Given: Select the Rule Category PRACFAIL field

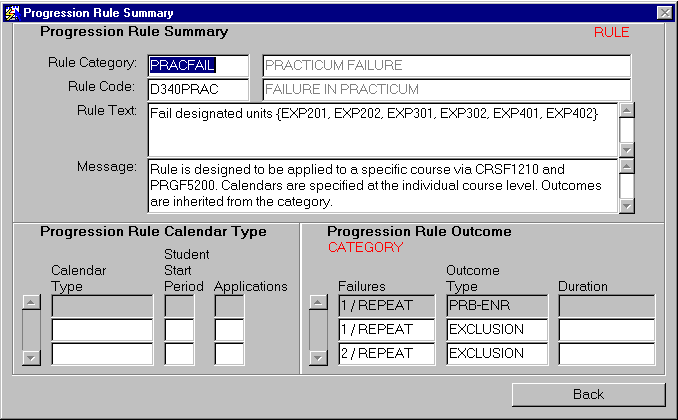Looking at the screenshot, I should click(197, 66).
